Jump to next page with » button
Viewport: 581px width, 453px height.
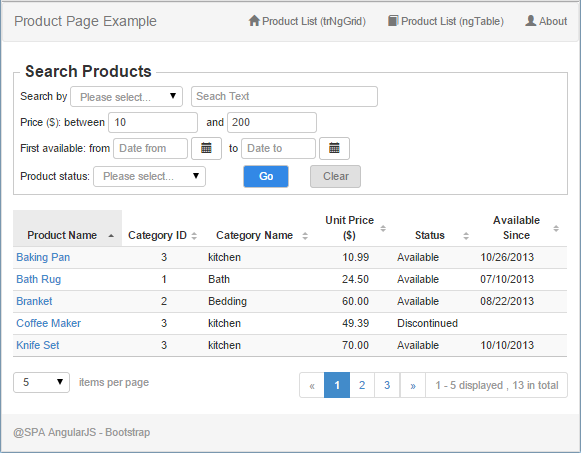[x=413, y=385]
